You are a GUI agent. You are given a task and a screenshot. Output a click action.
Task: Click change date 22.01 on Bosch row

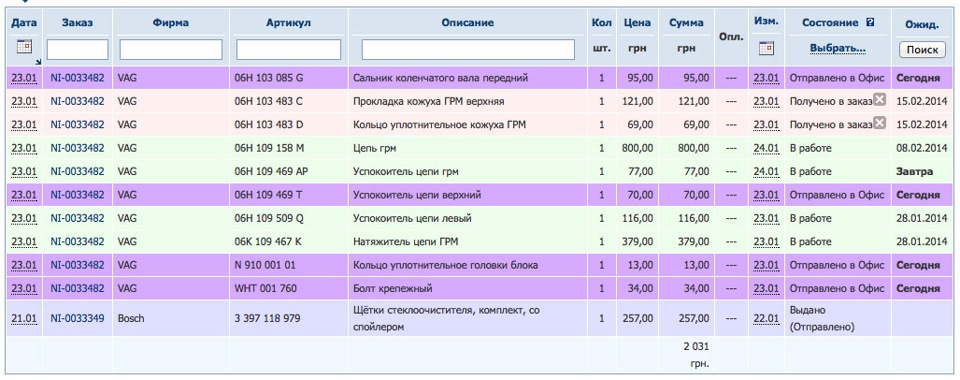pos(766,318)
